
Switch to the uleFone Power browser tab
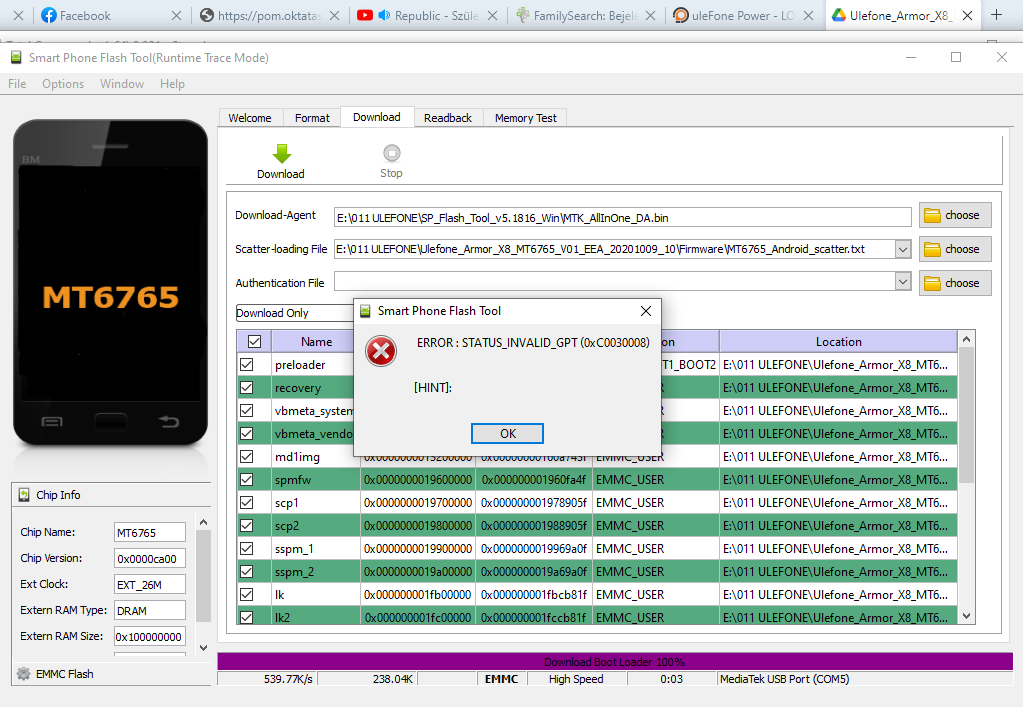(743, 15)
